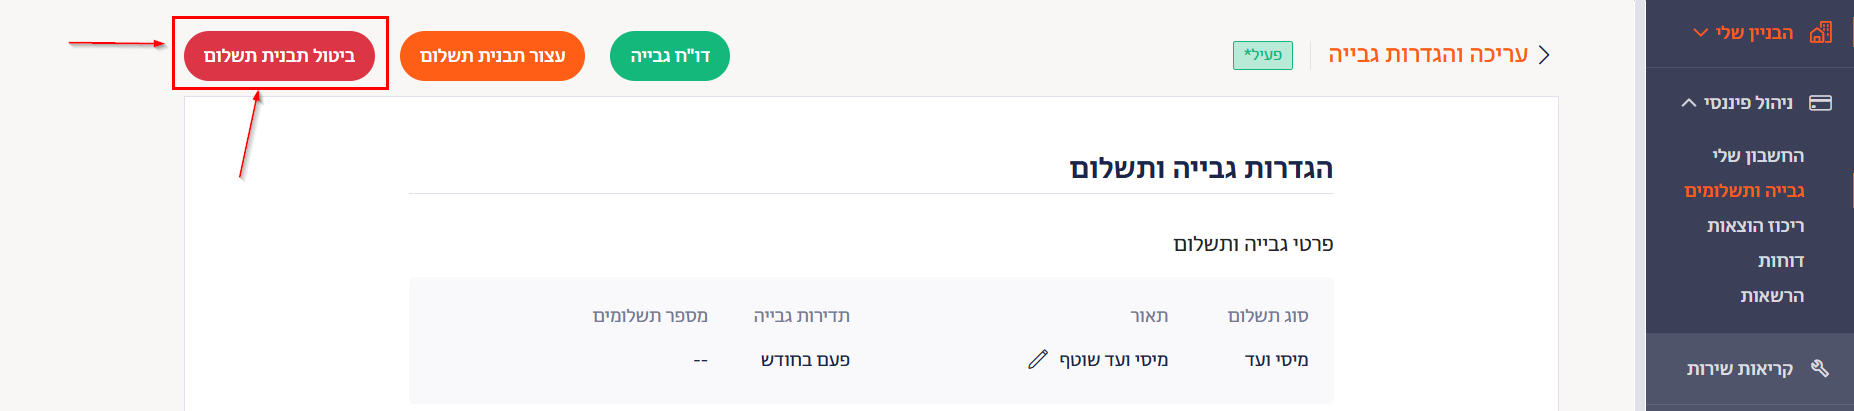Open קריאות שירות in the sidebar
Image resolution: width=1854 pixels, height=411 pixels.
[x=1740, y=368]
